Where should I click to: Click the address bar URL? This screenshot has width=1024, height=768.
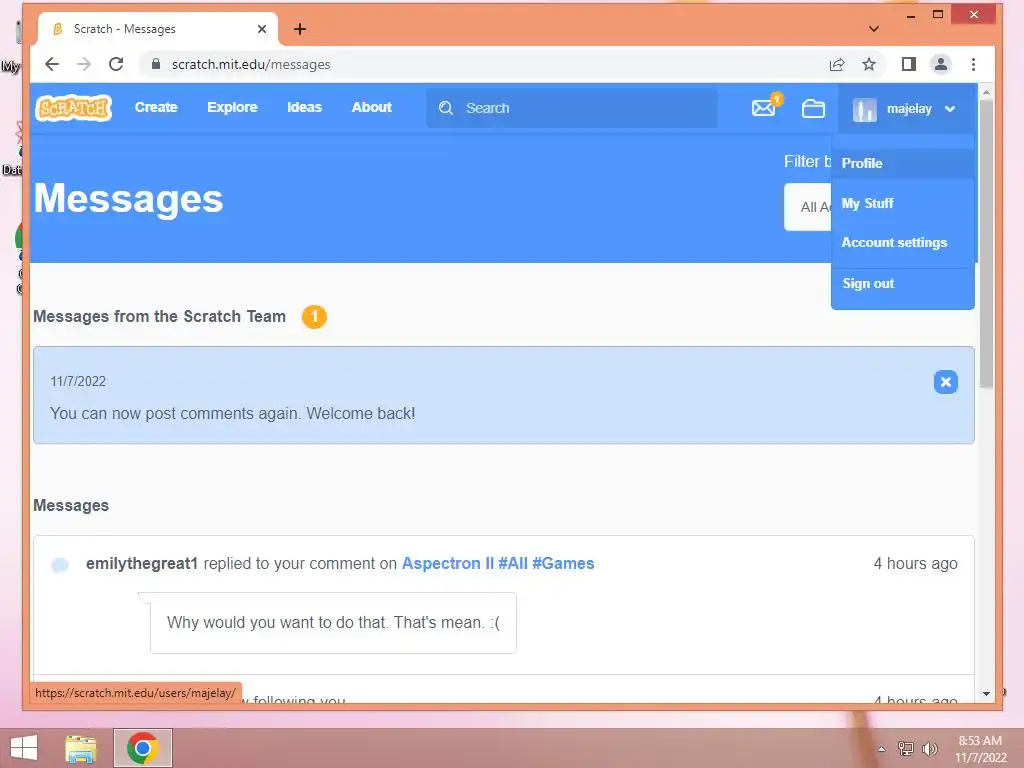251,64
